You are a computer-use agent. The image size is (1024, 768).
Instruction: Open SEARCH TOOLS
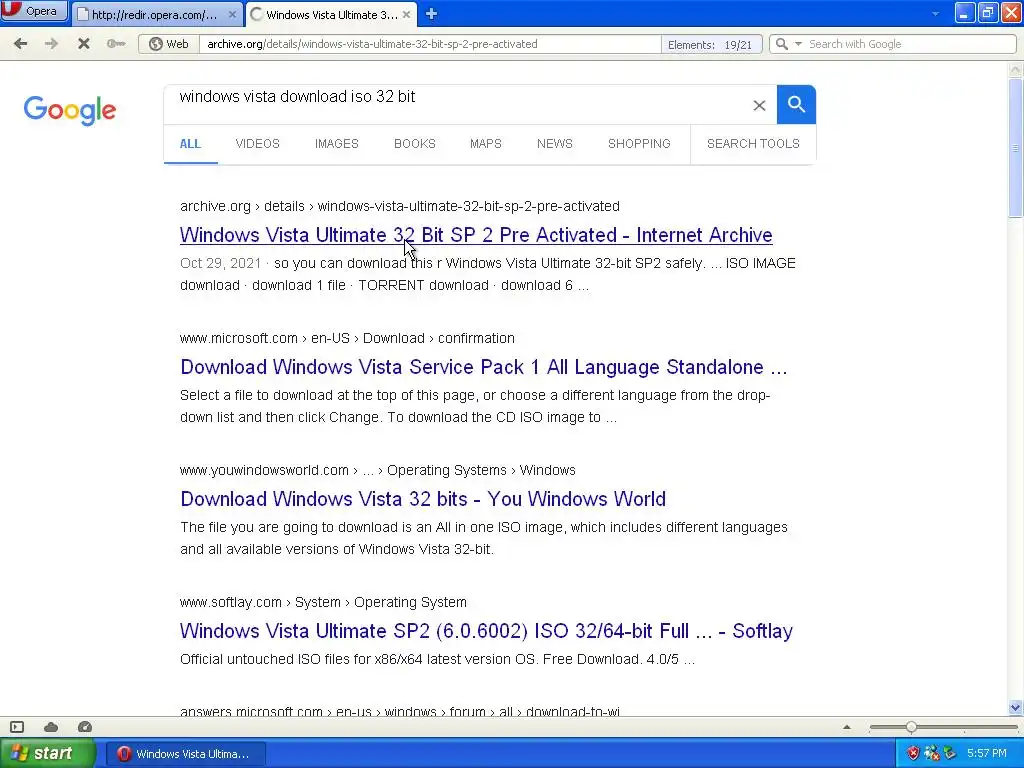(753, 144)
